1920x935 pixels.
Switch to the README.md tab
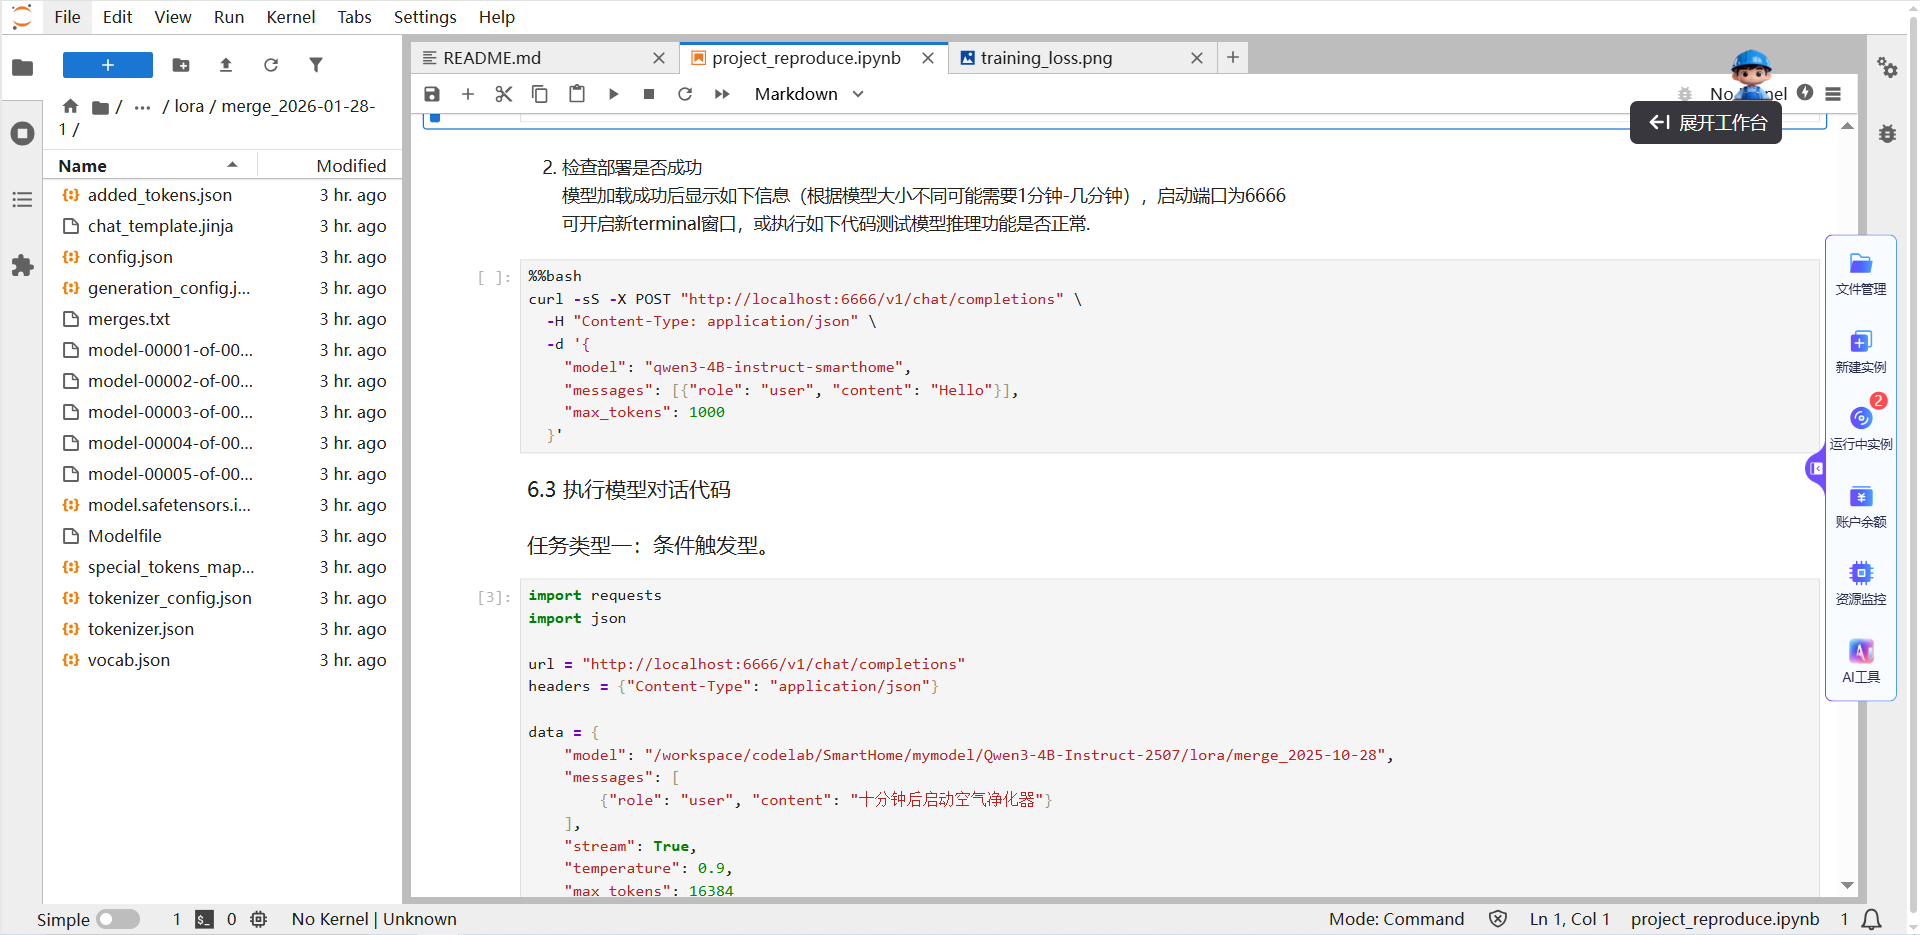[492, 58]
